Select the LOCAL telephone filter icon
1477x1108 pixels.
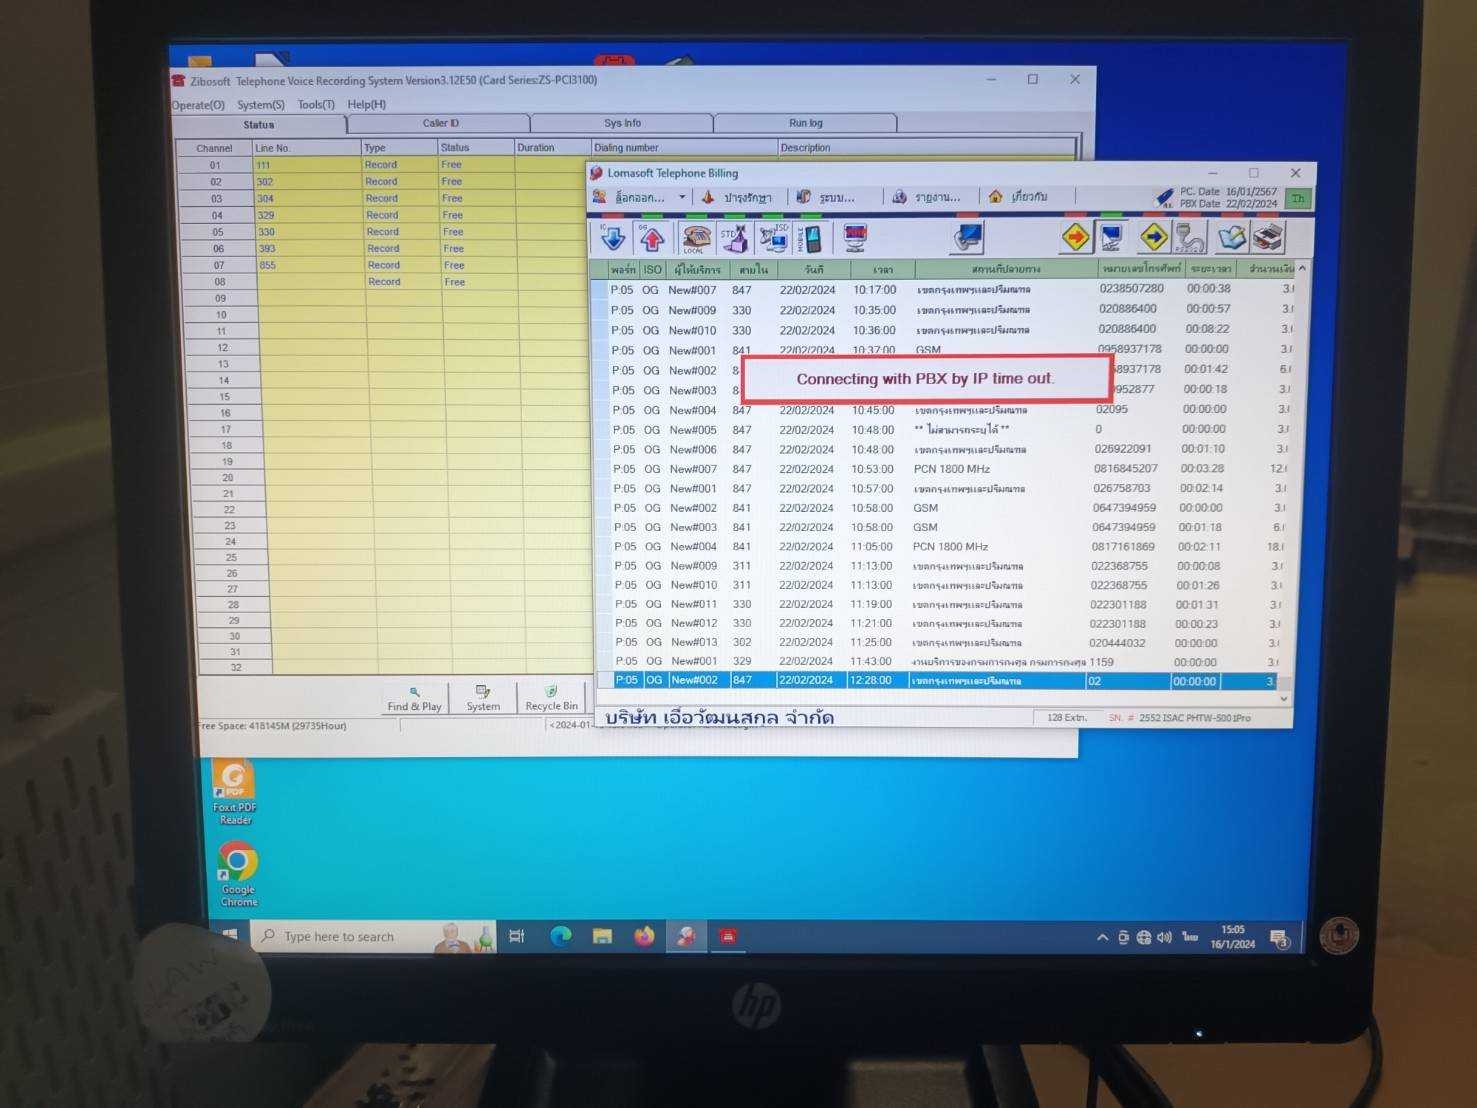(695, 238)
